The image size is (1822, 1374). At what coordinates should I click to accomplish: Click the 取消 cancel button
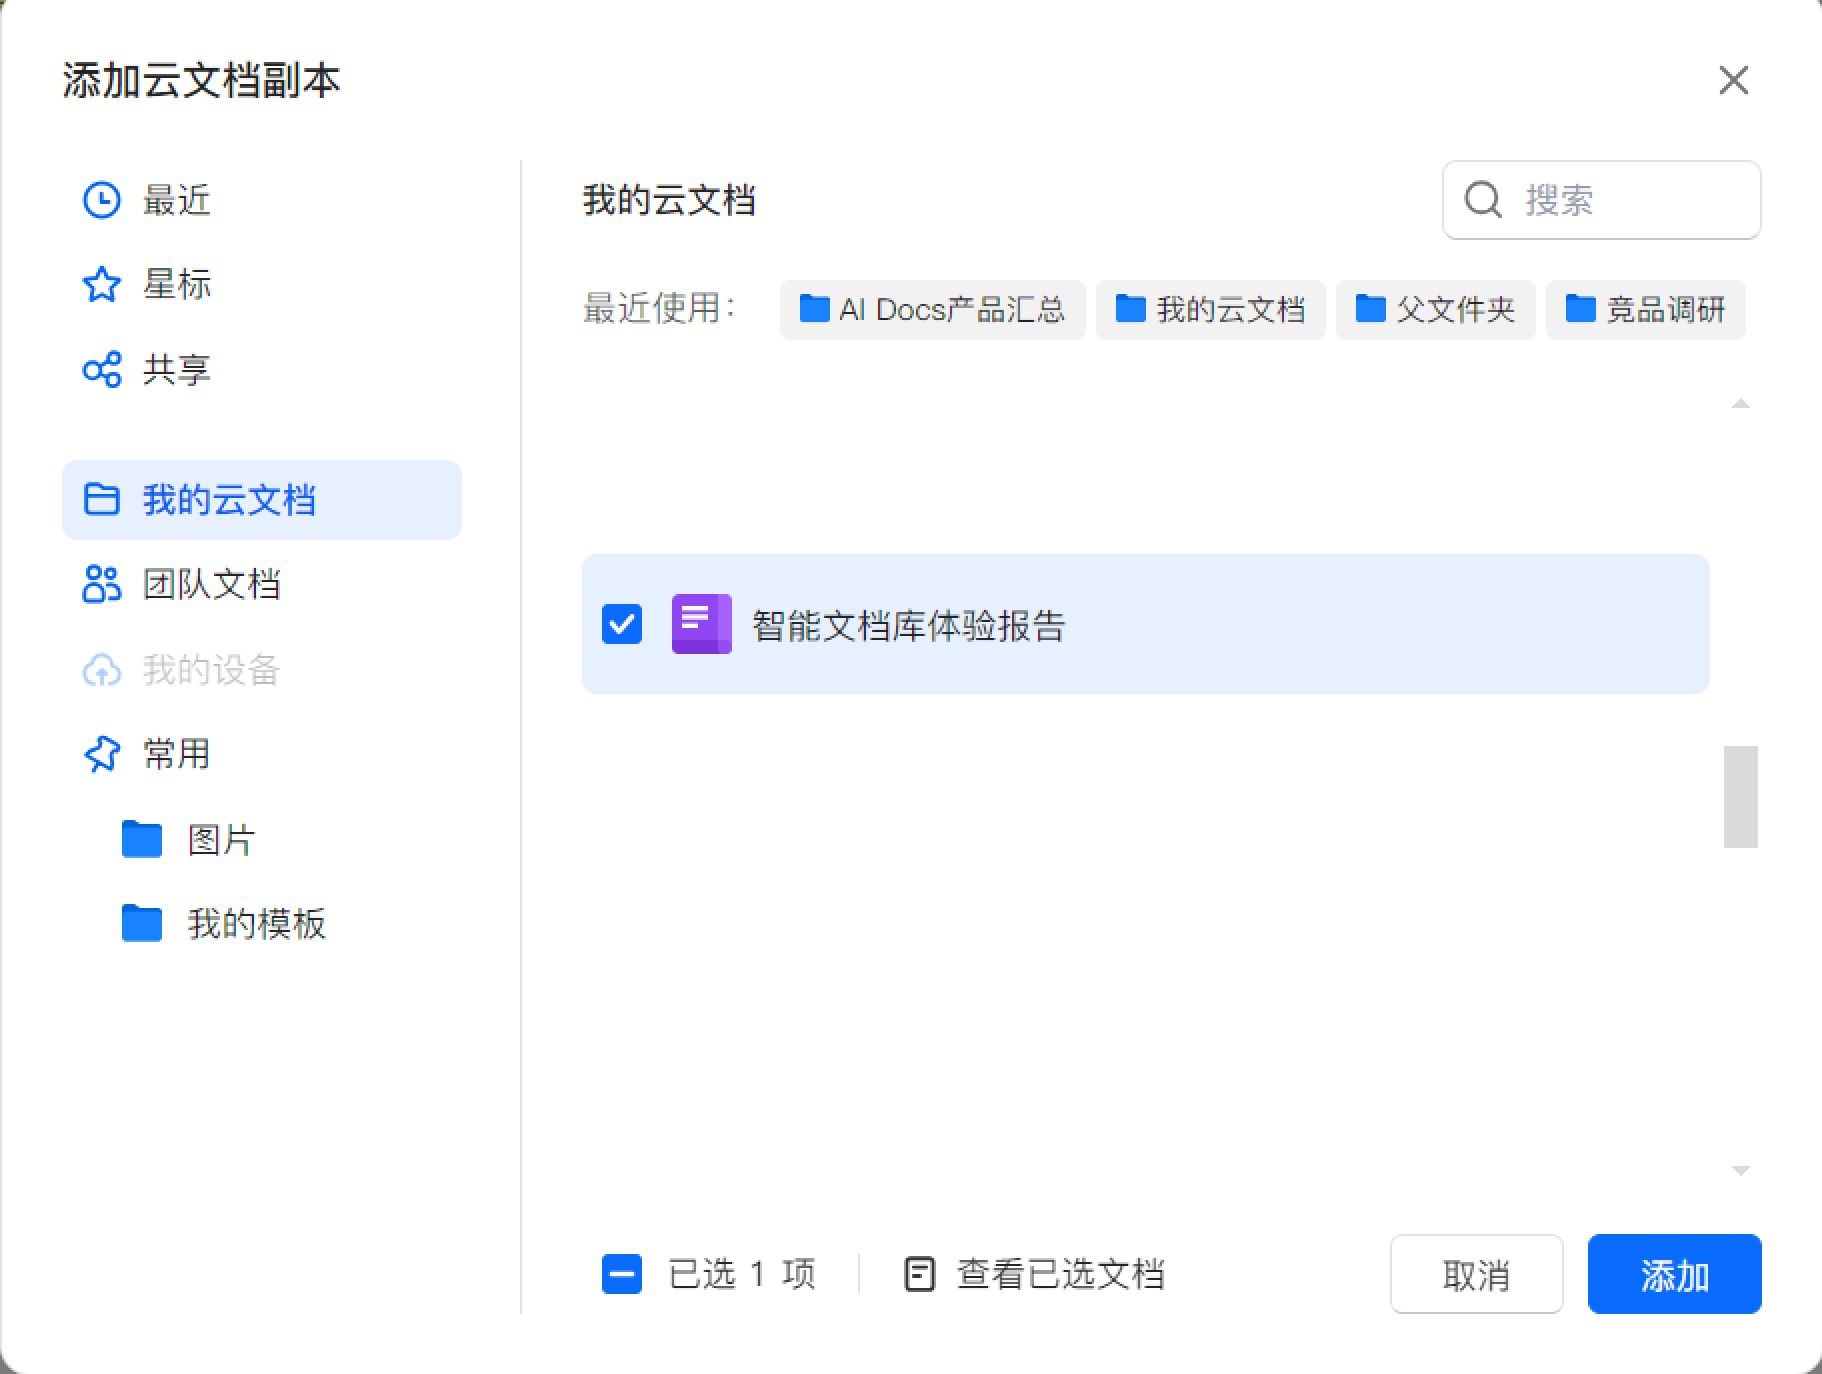click(1476, 1274)
